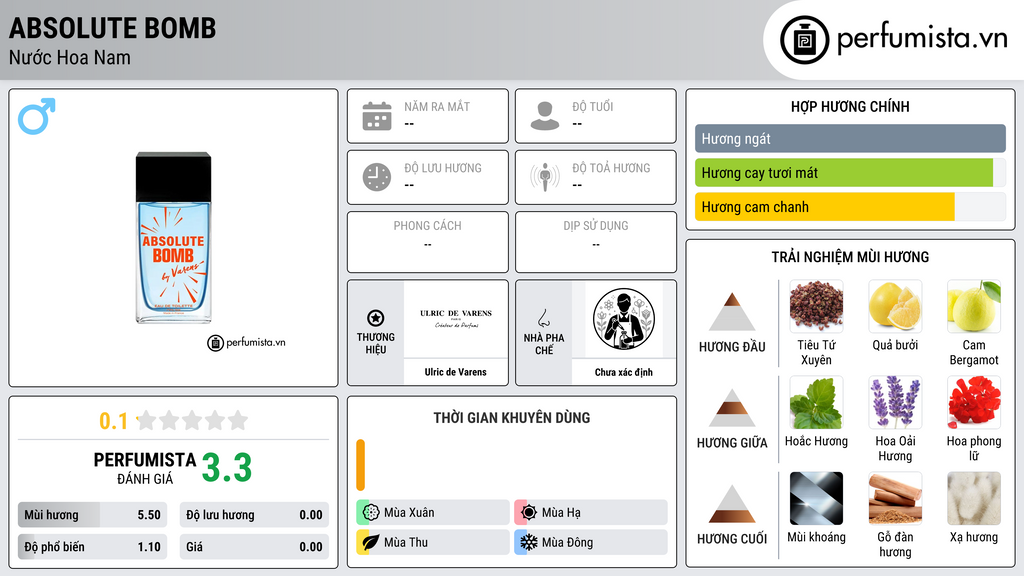Click the star badge Thương hiệu icon
Screen dimensions: 1024x576
pyautogui.click(x=376, y=318)
